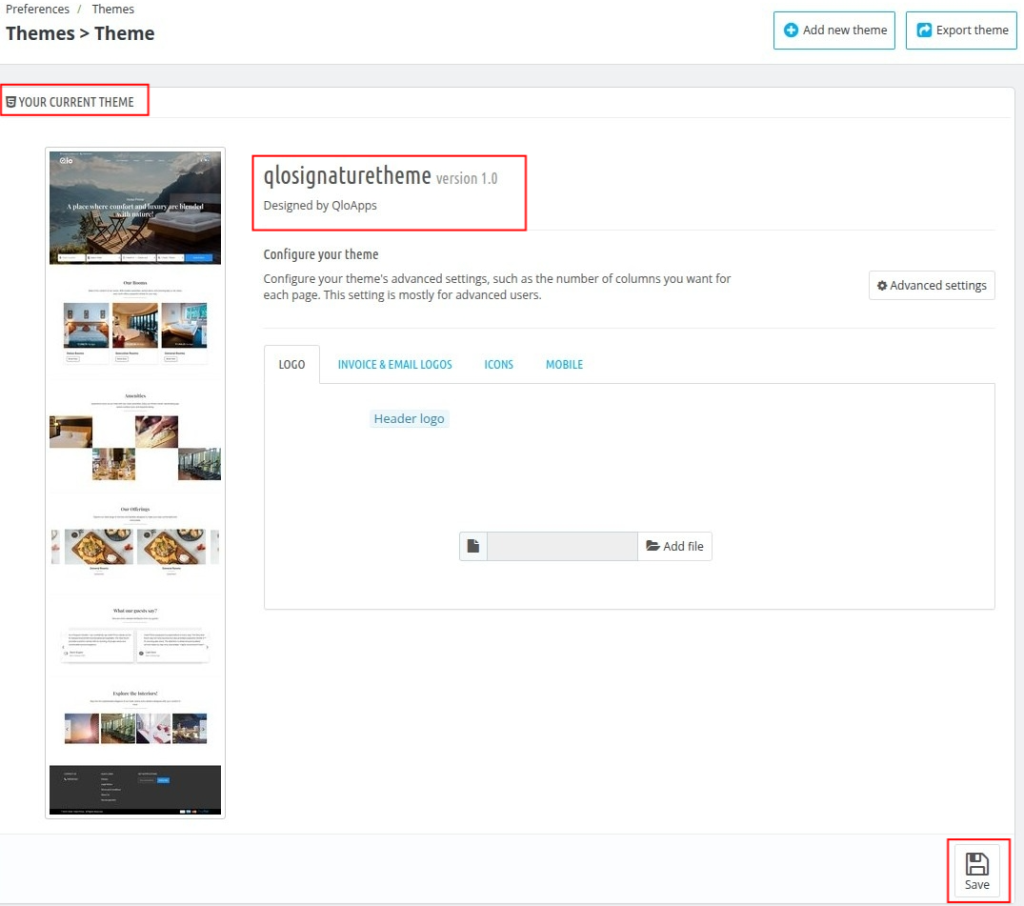Open Themes breadcrumb link
The image size is (1024, 906).
pyautogui.click(x=113, y=9)
